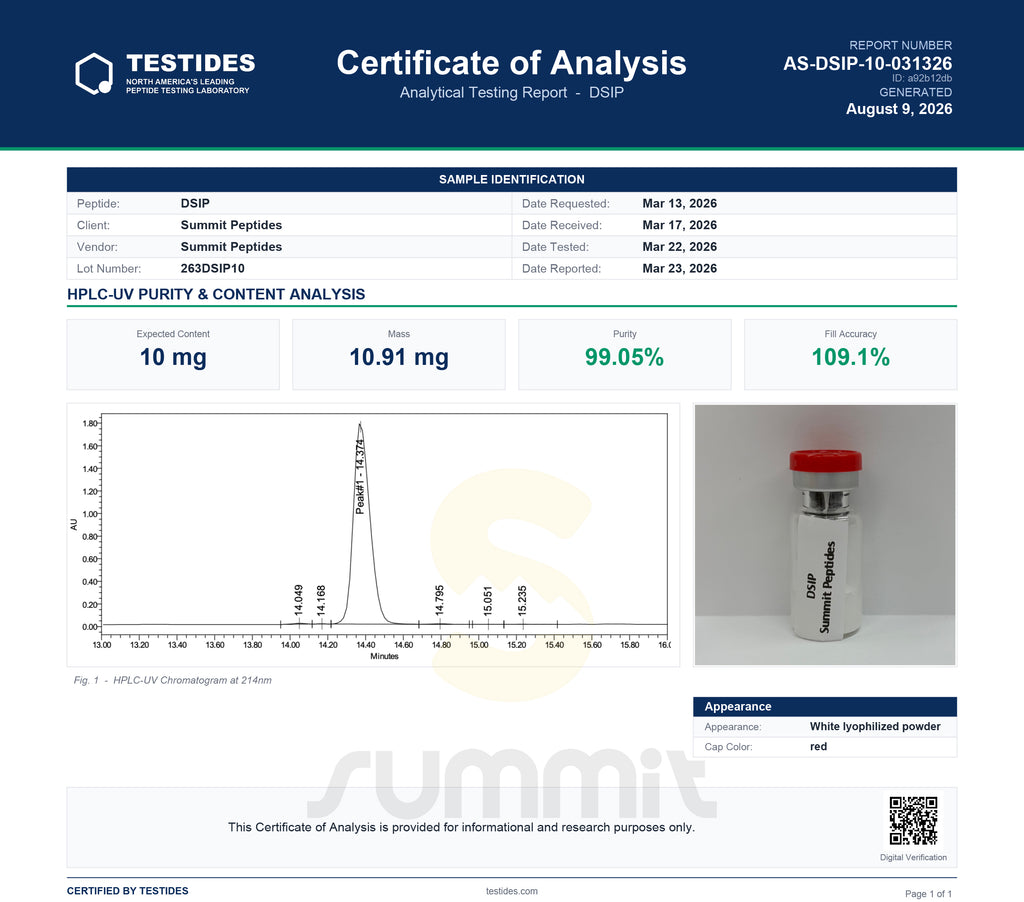Click the Page 1 of 1 indicator
This screenshot has width=1024, height=902.
tap(928, 894)
